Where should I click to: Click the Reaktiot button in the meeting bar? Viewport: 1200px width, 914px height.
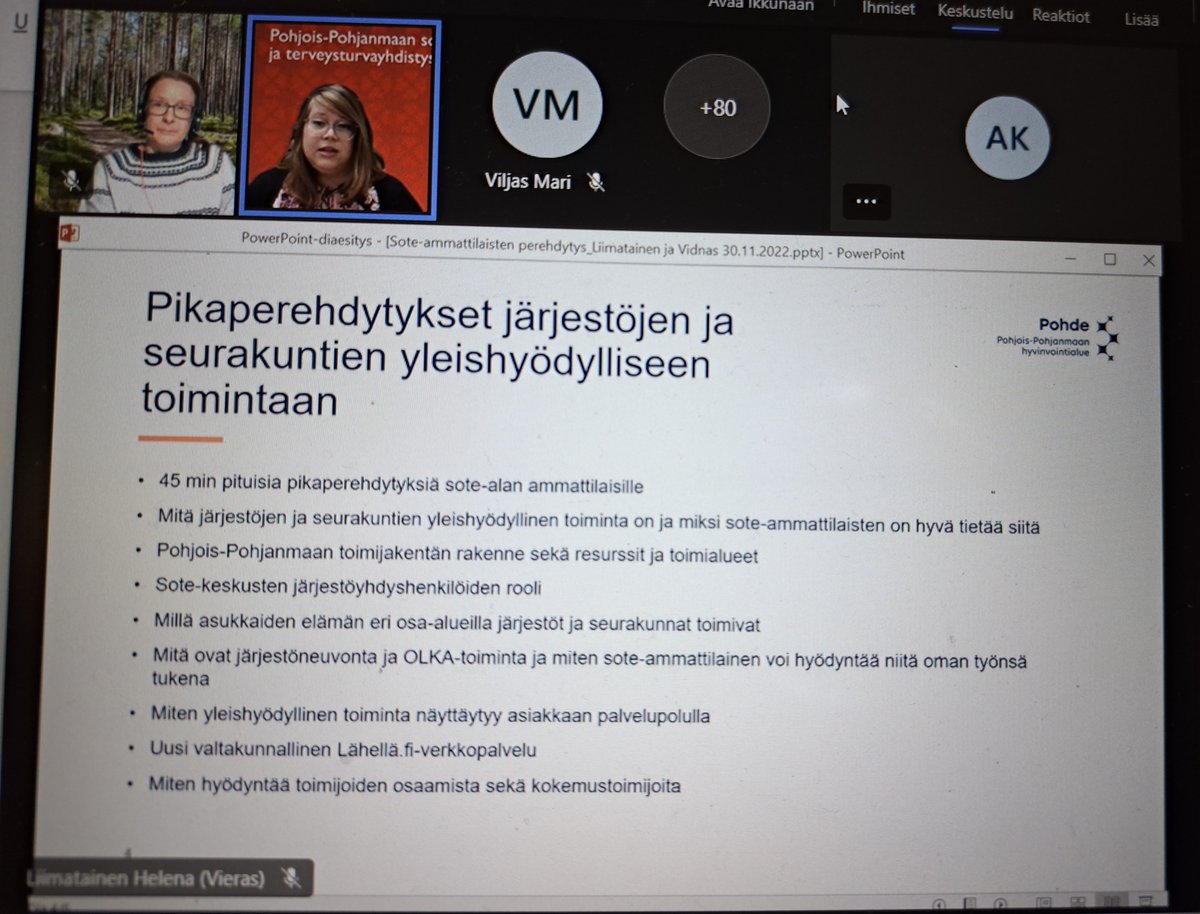click(1061, 16)
